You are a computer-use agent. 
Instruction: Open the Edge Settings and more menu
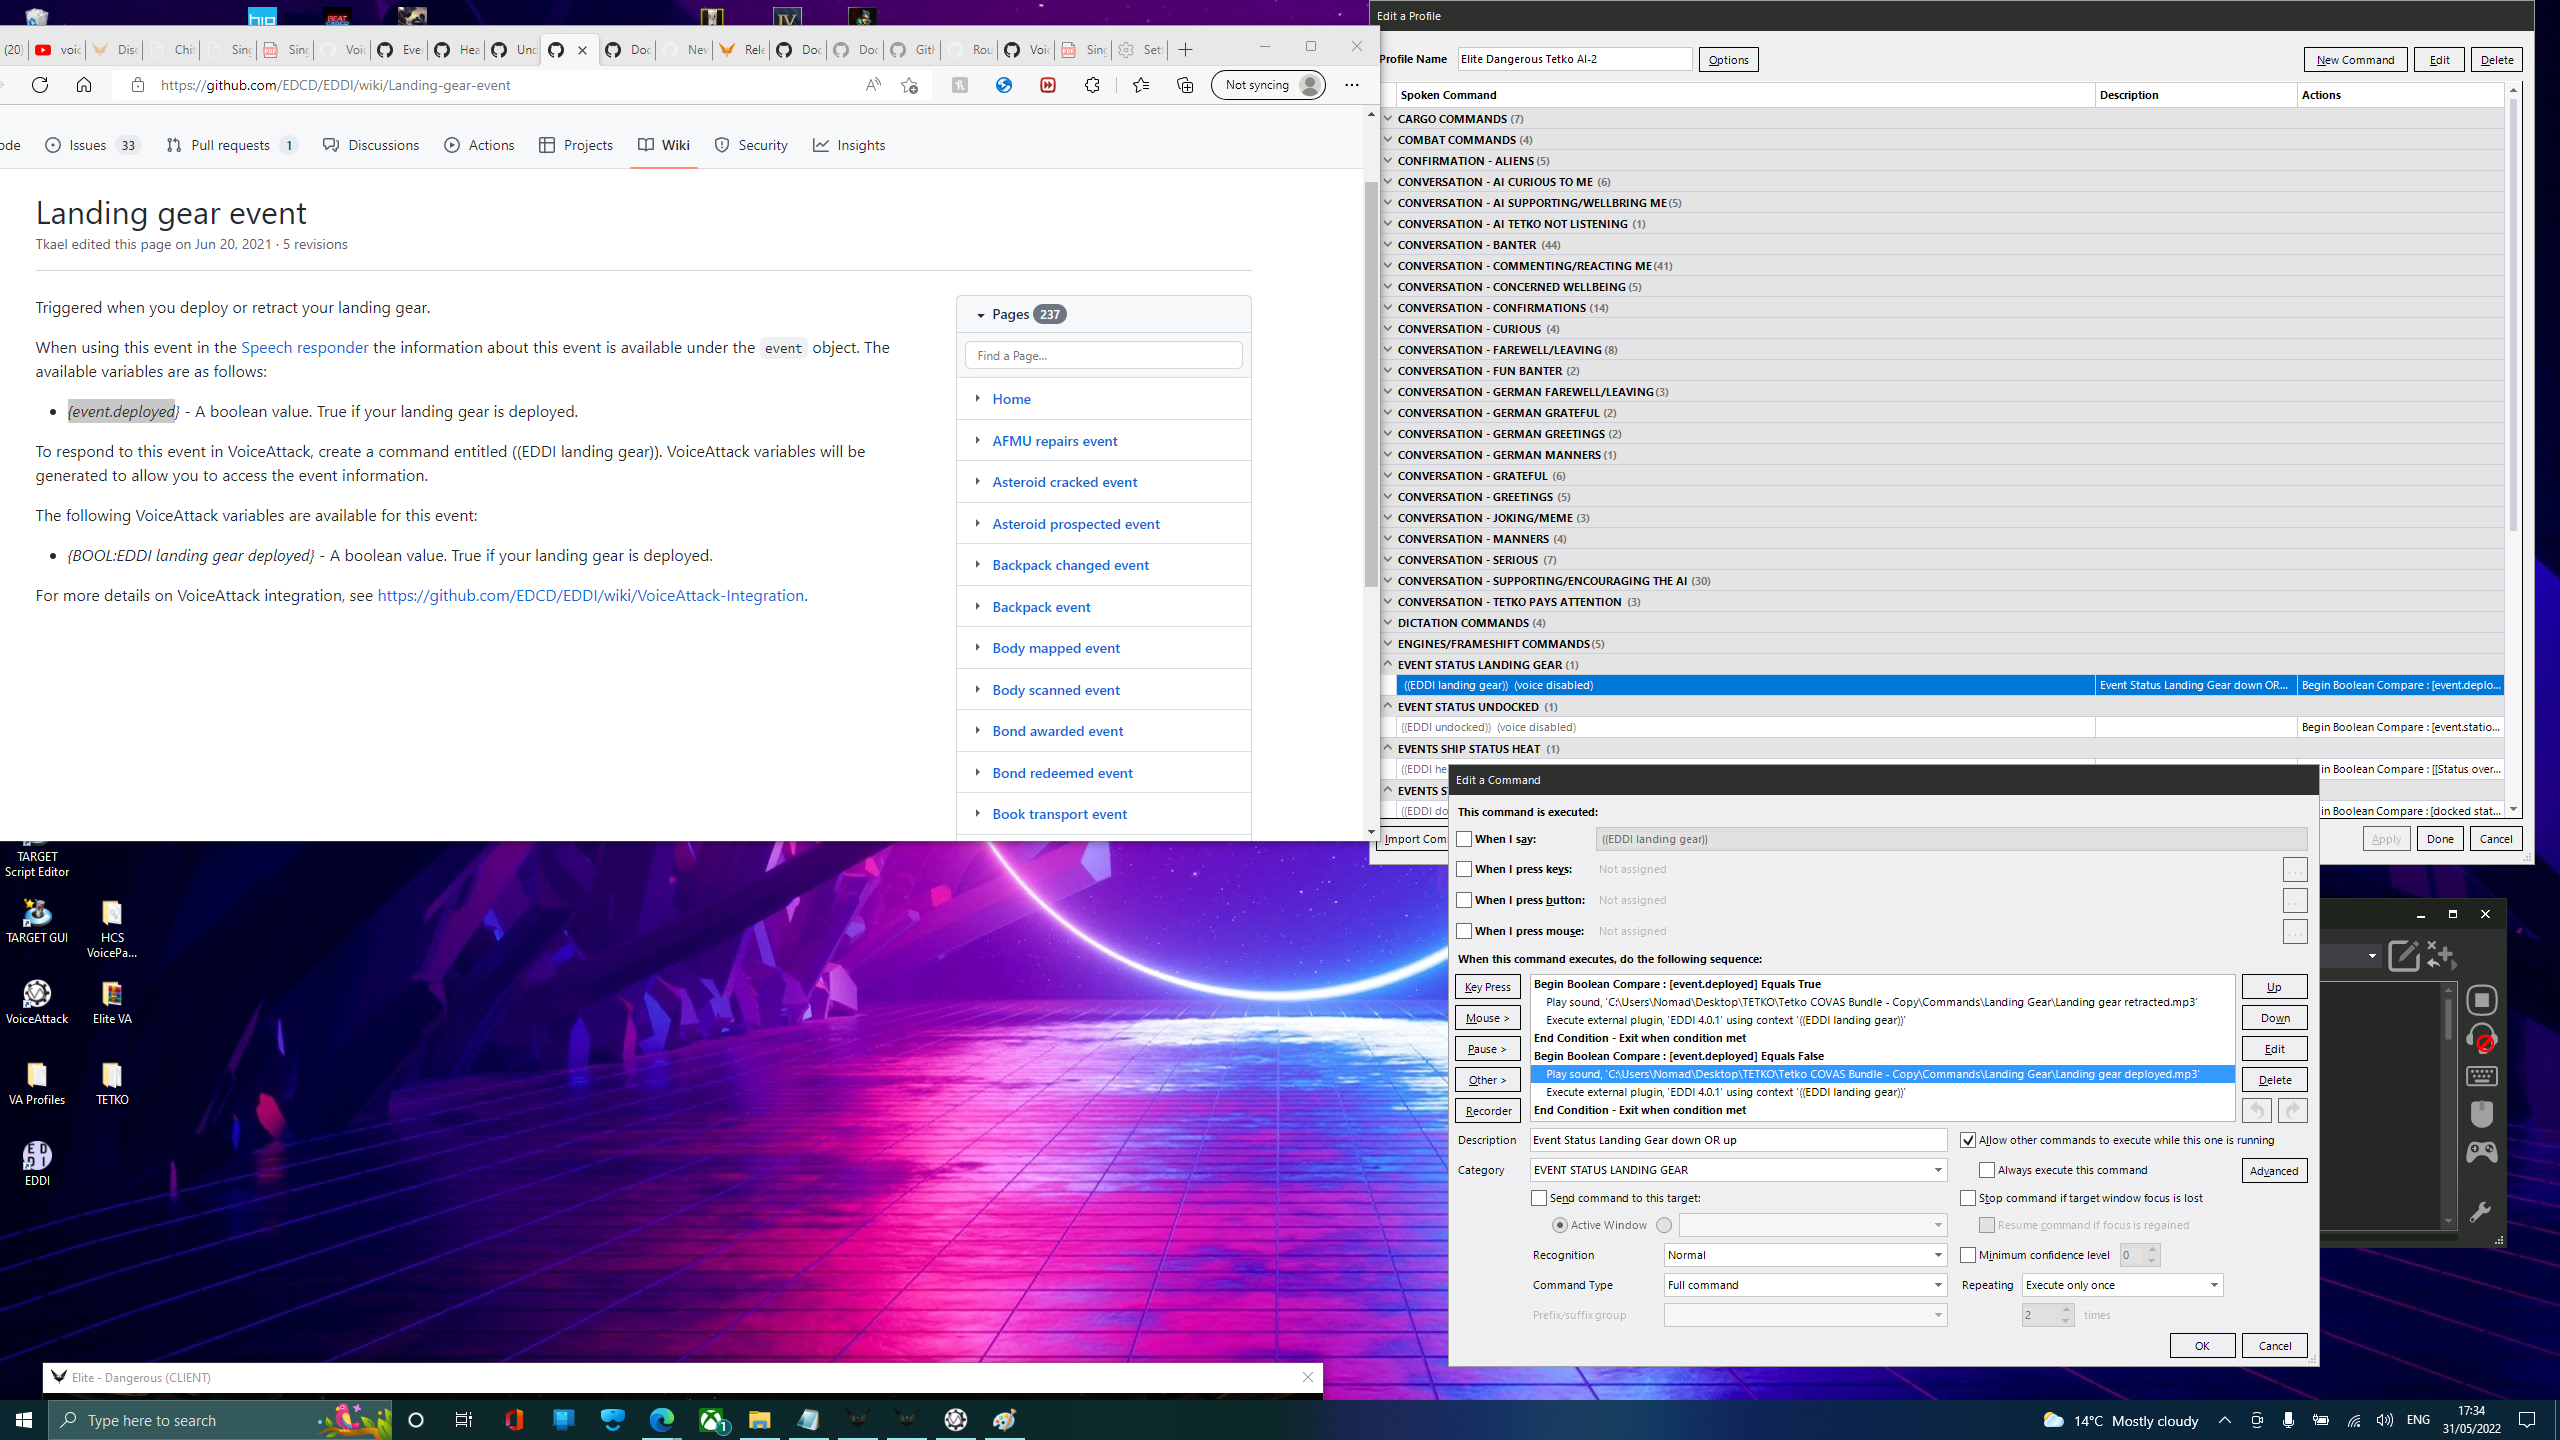tap(1352, 85)
